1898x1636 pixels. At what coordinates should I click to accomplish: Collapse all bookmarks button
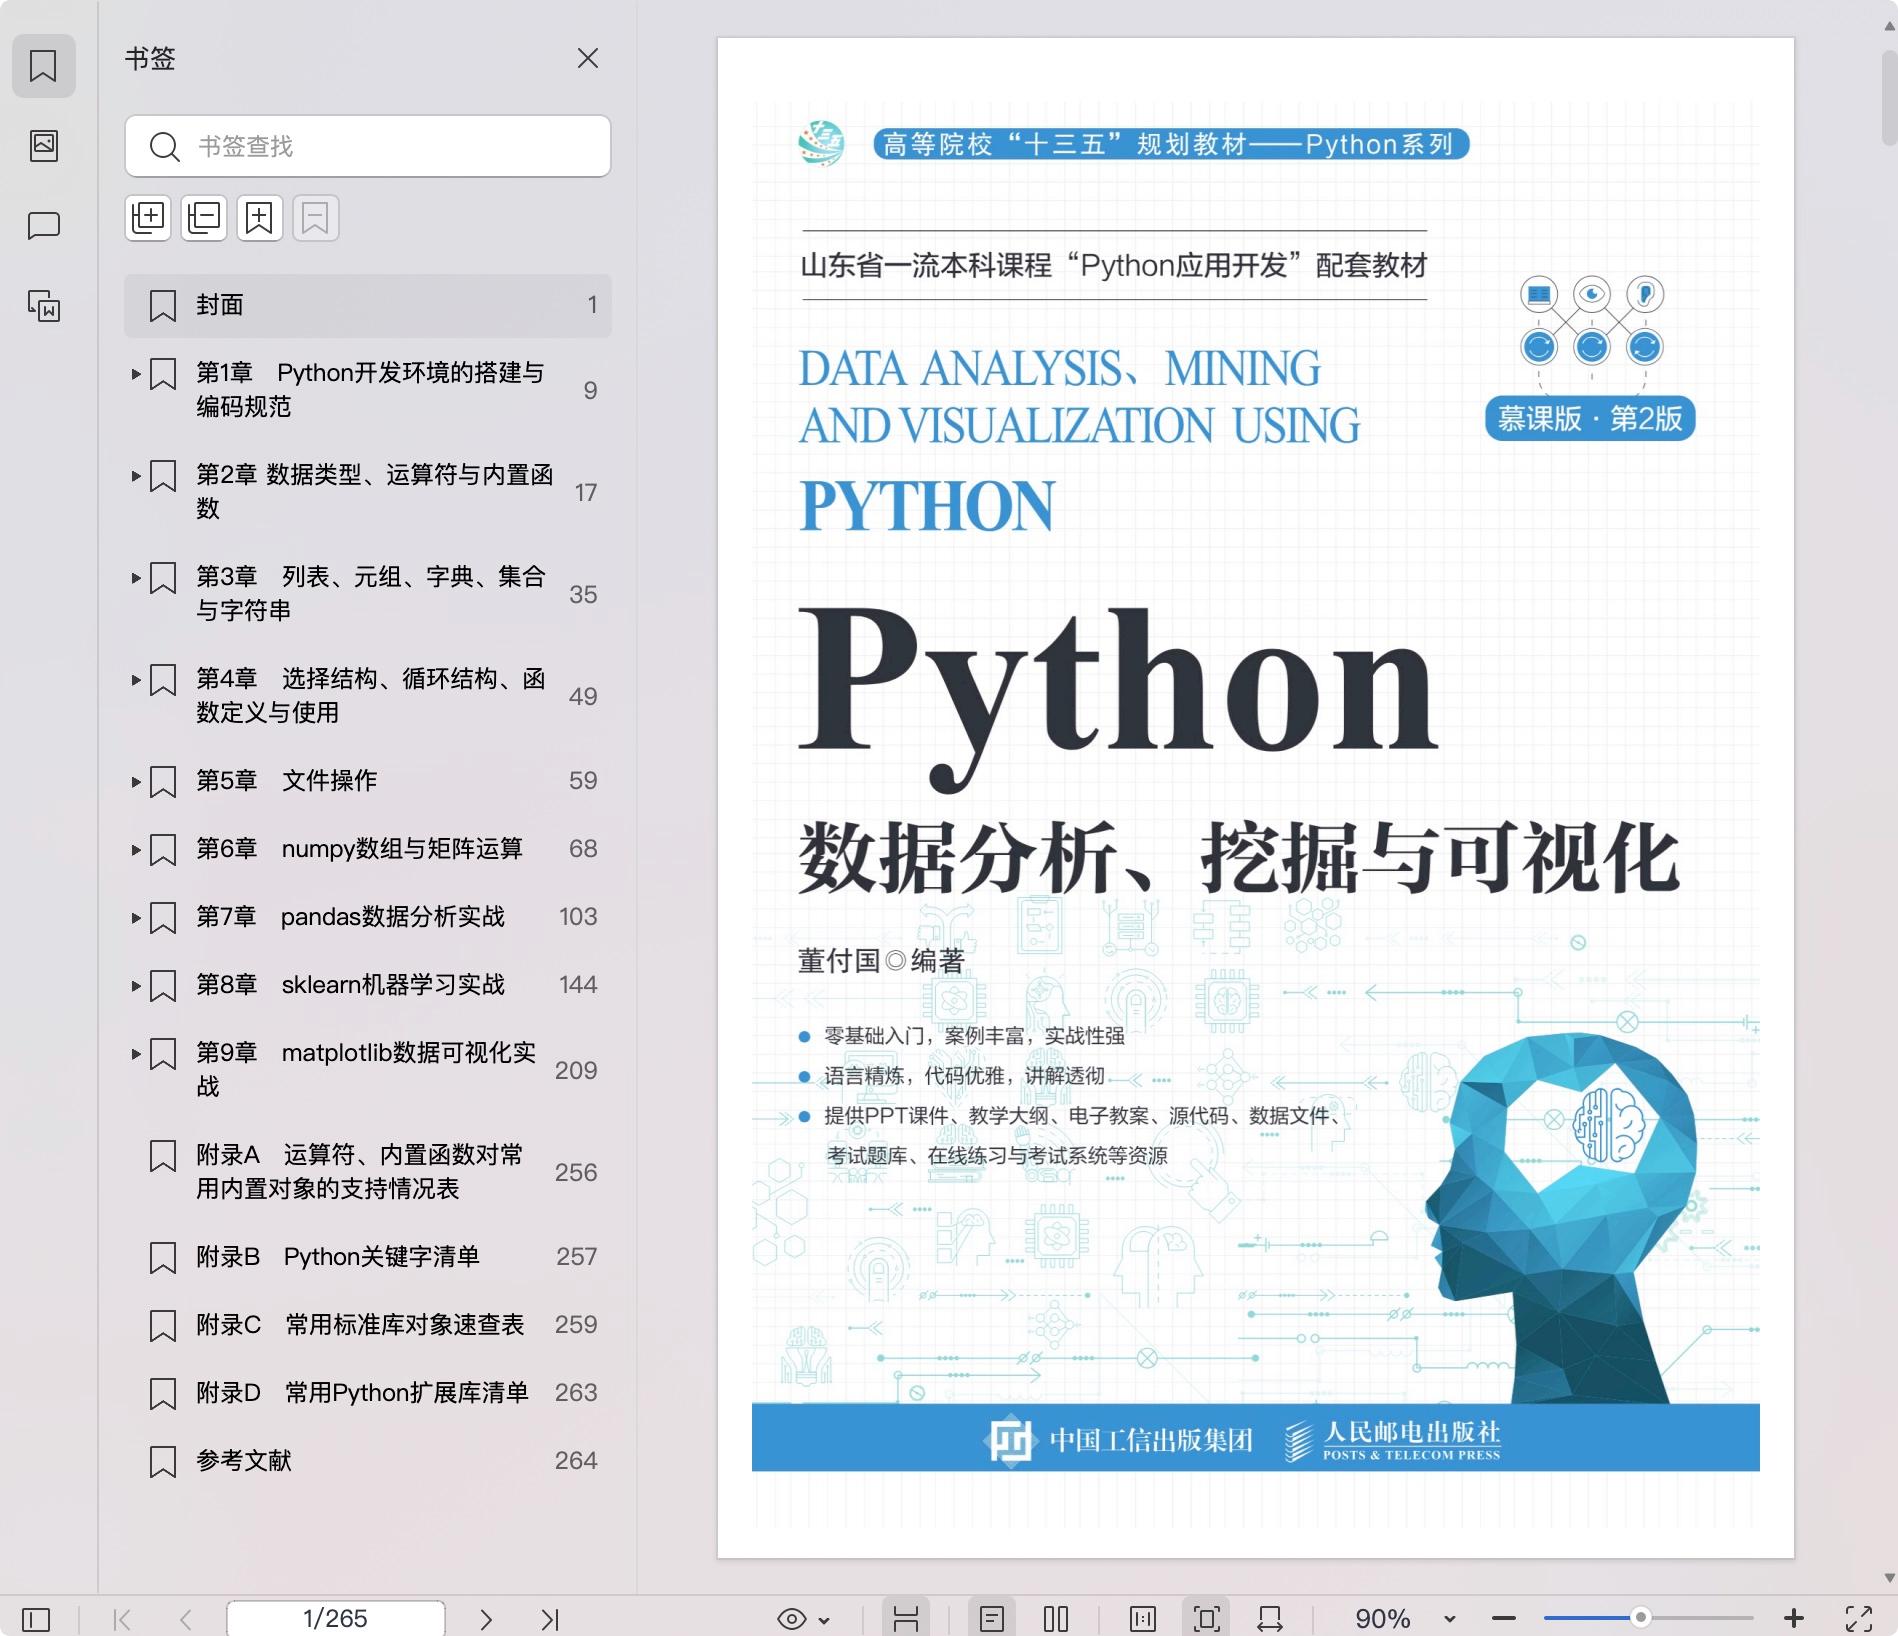(x=204, y=217)
